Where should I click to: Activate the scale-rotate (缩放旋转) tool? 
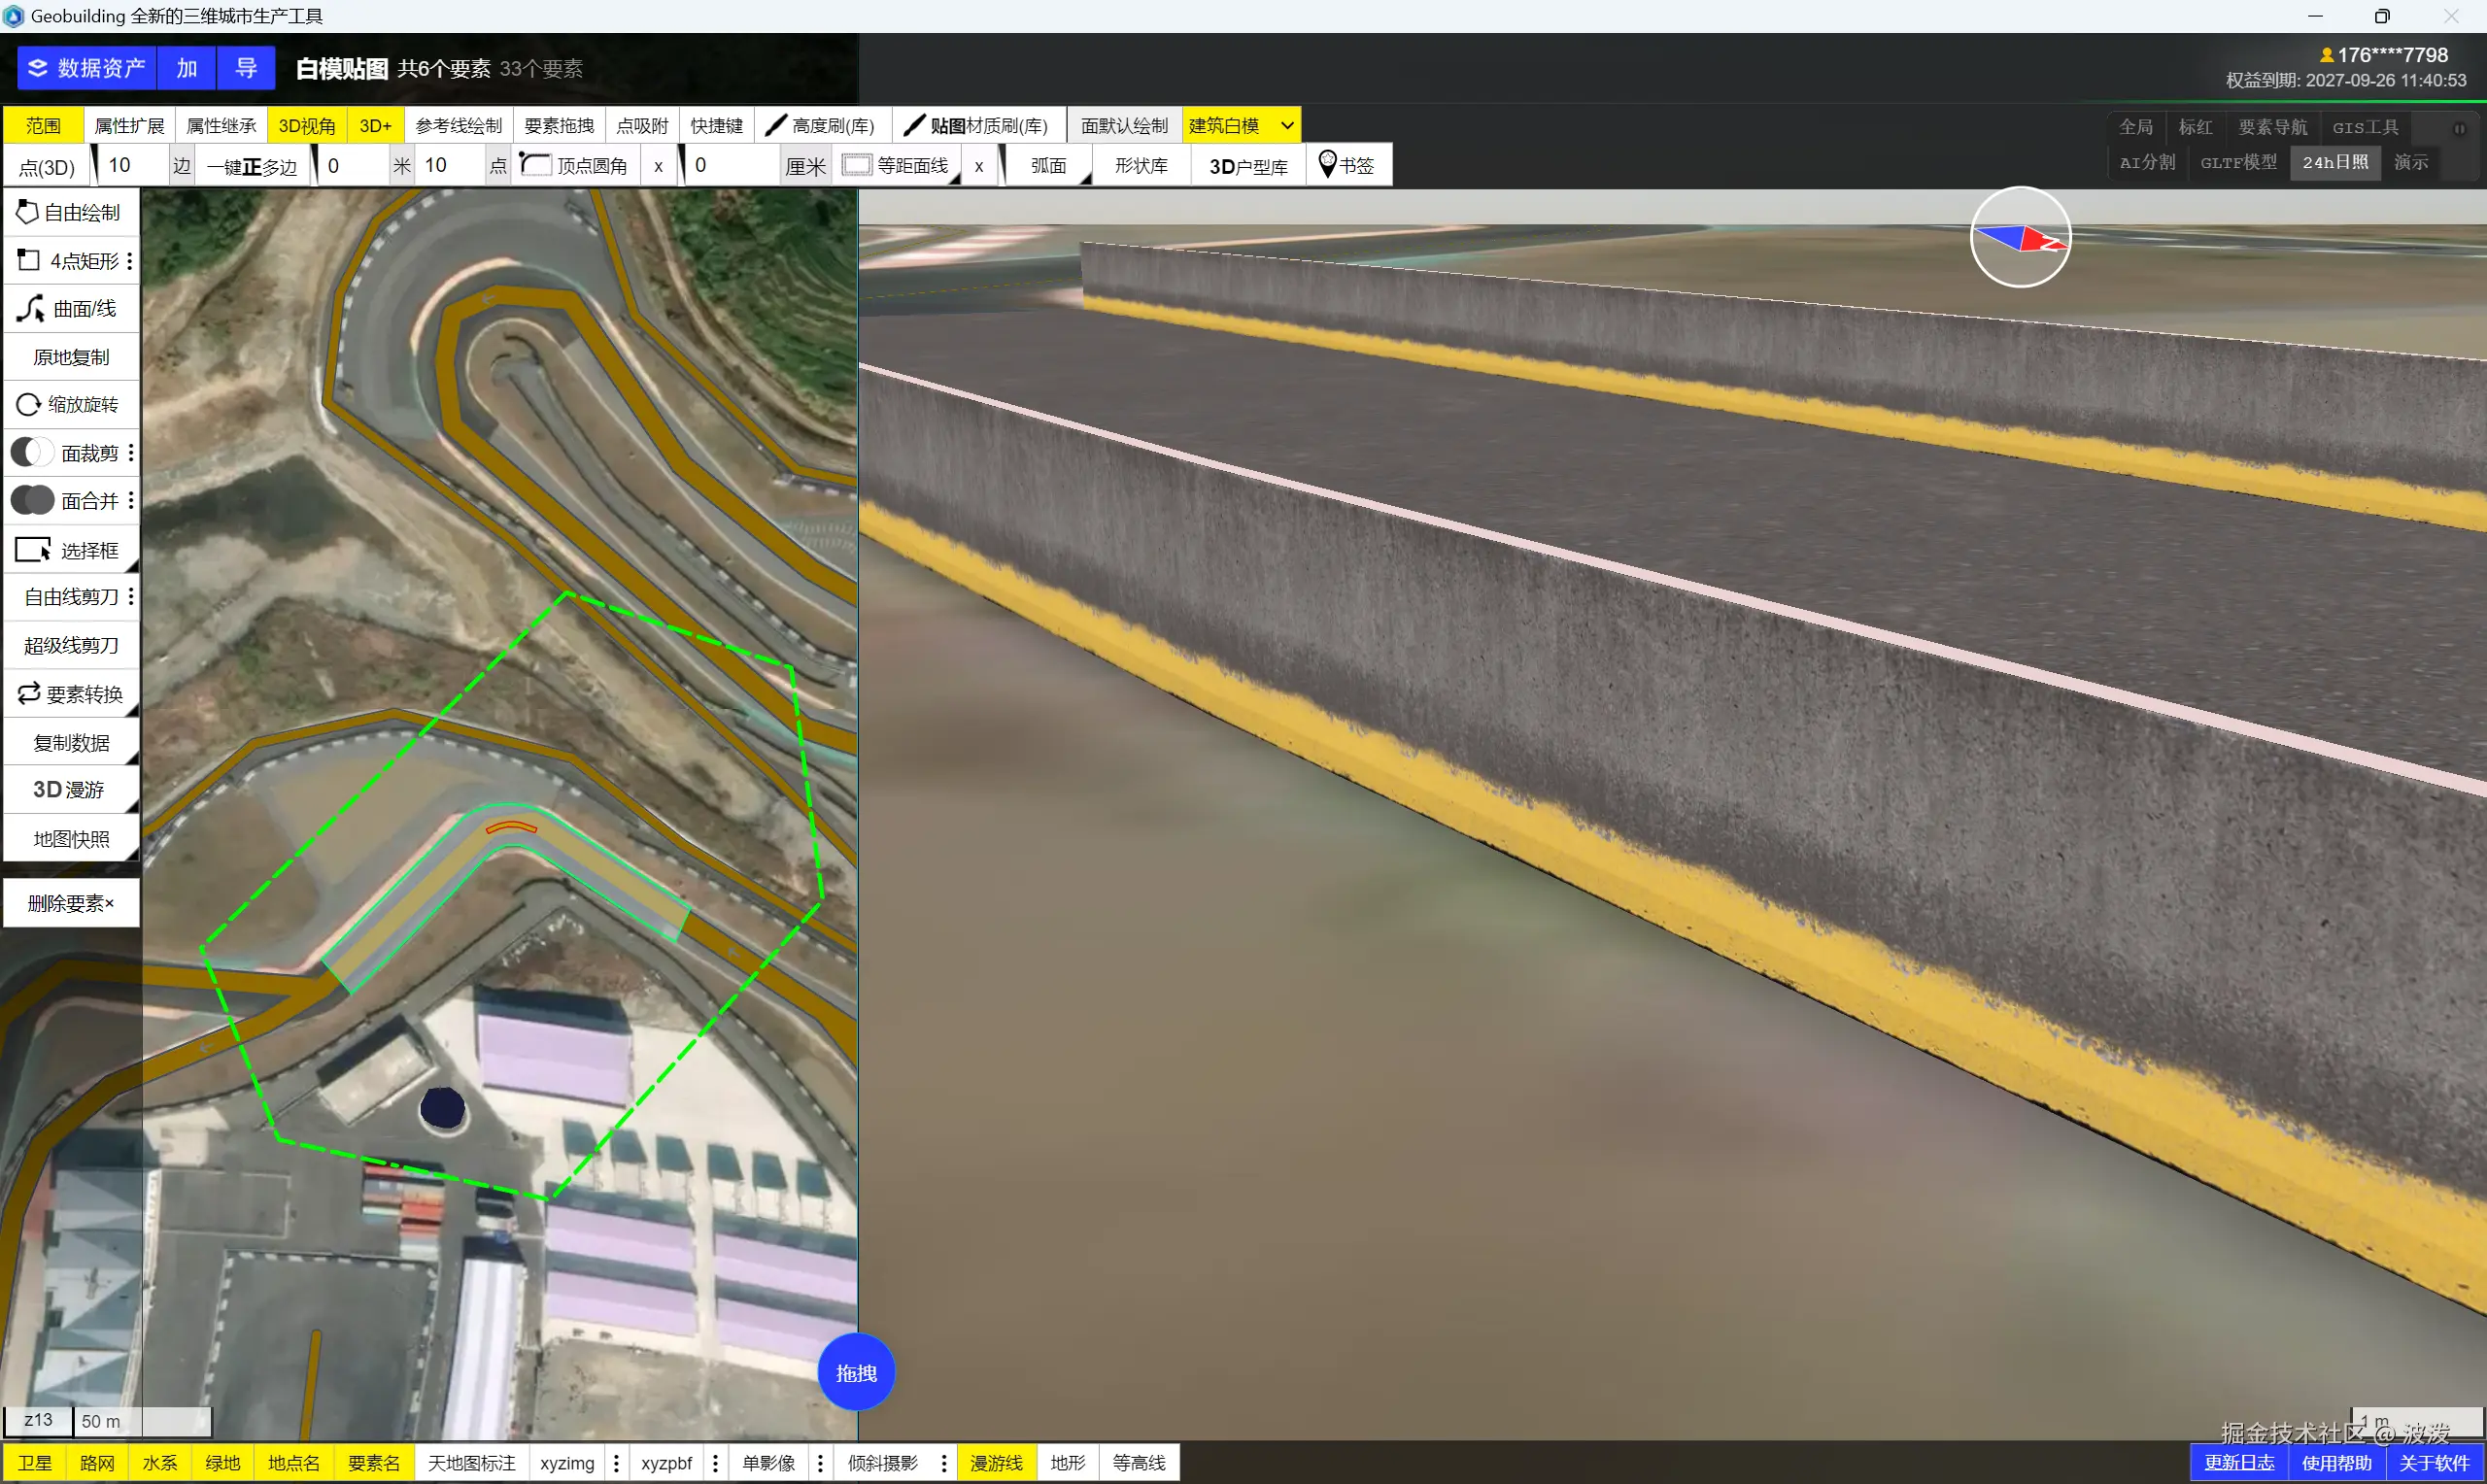point(70,404)
